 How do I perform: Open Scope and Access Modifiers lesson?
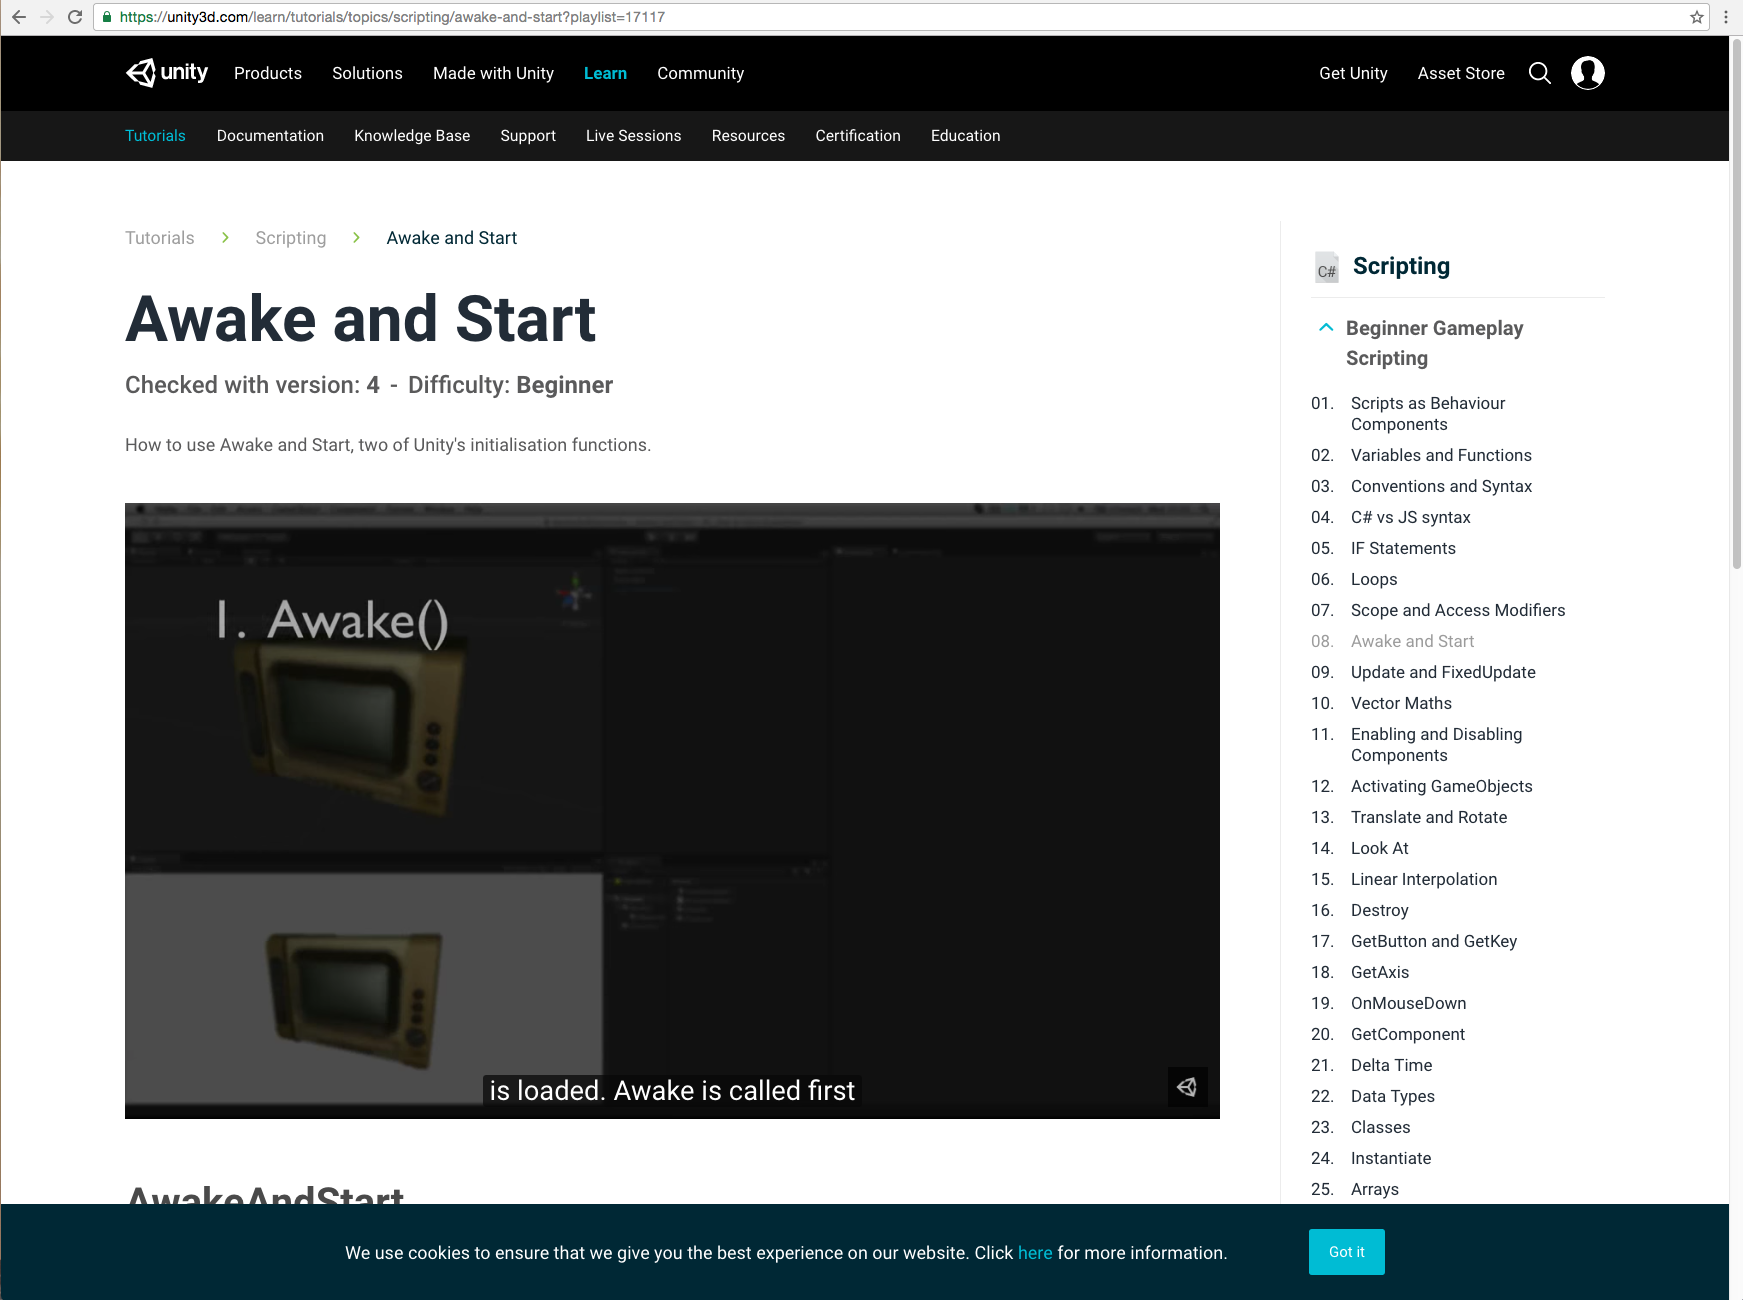tap(1458, 610)
